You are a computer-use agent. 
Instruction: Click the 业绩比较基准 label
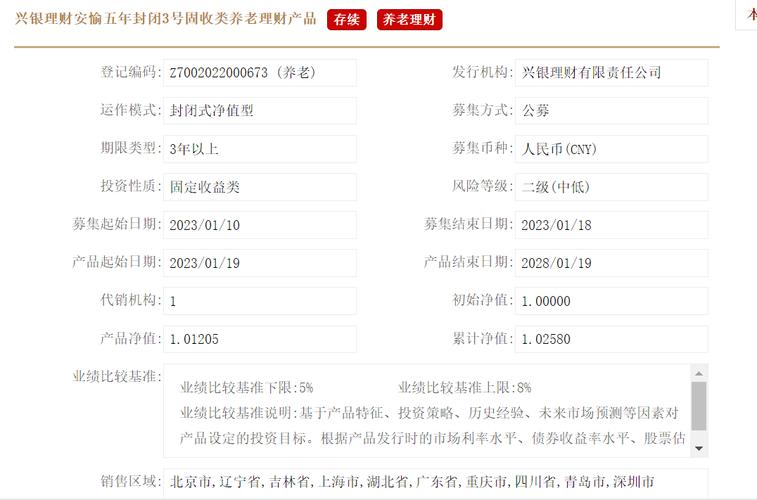coord(117,376)
